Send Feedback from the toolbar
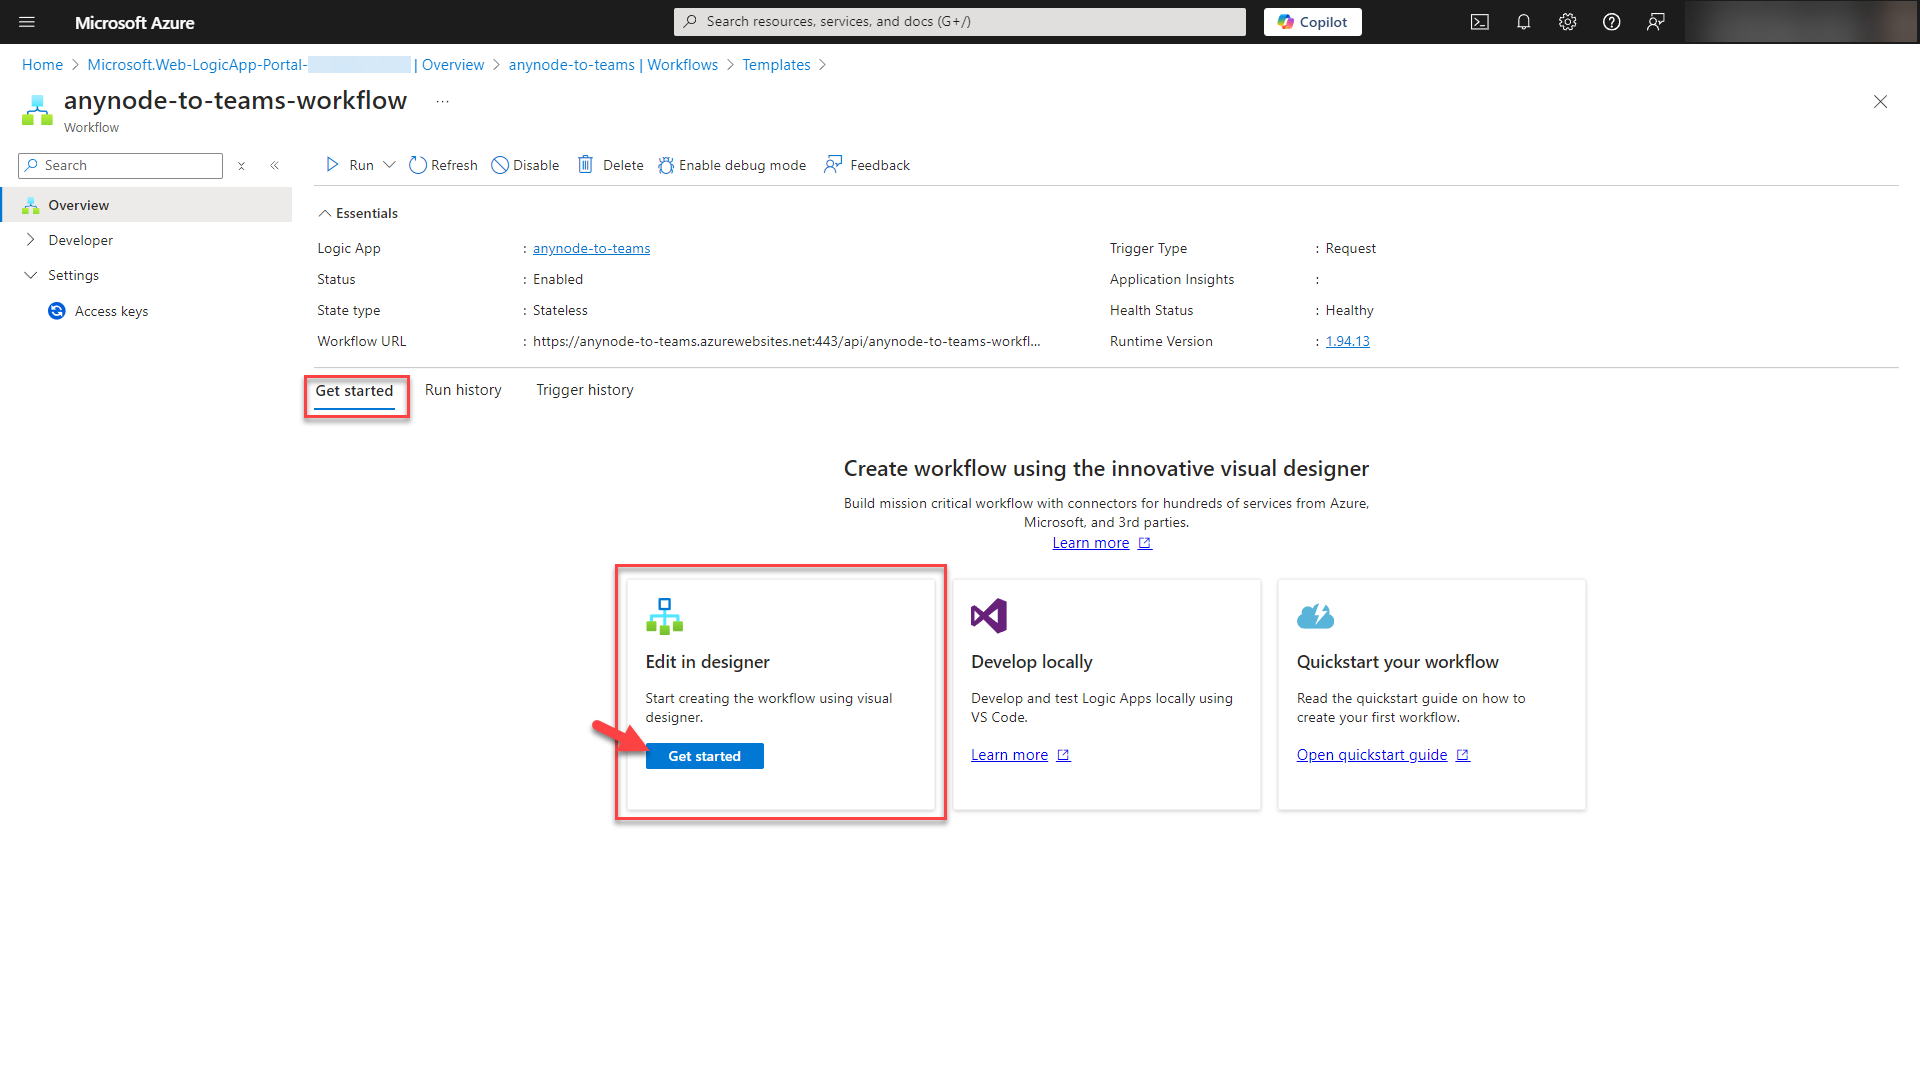The image size is (1920, 1080). [866, 165]
